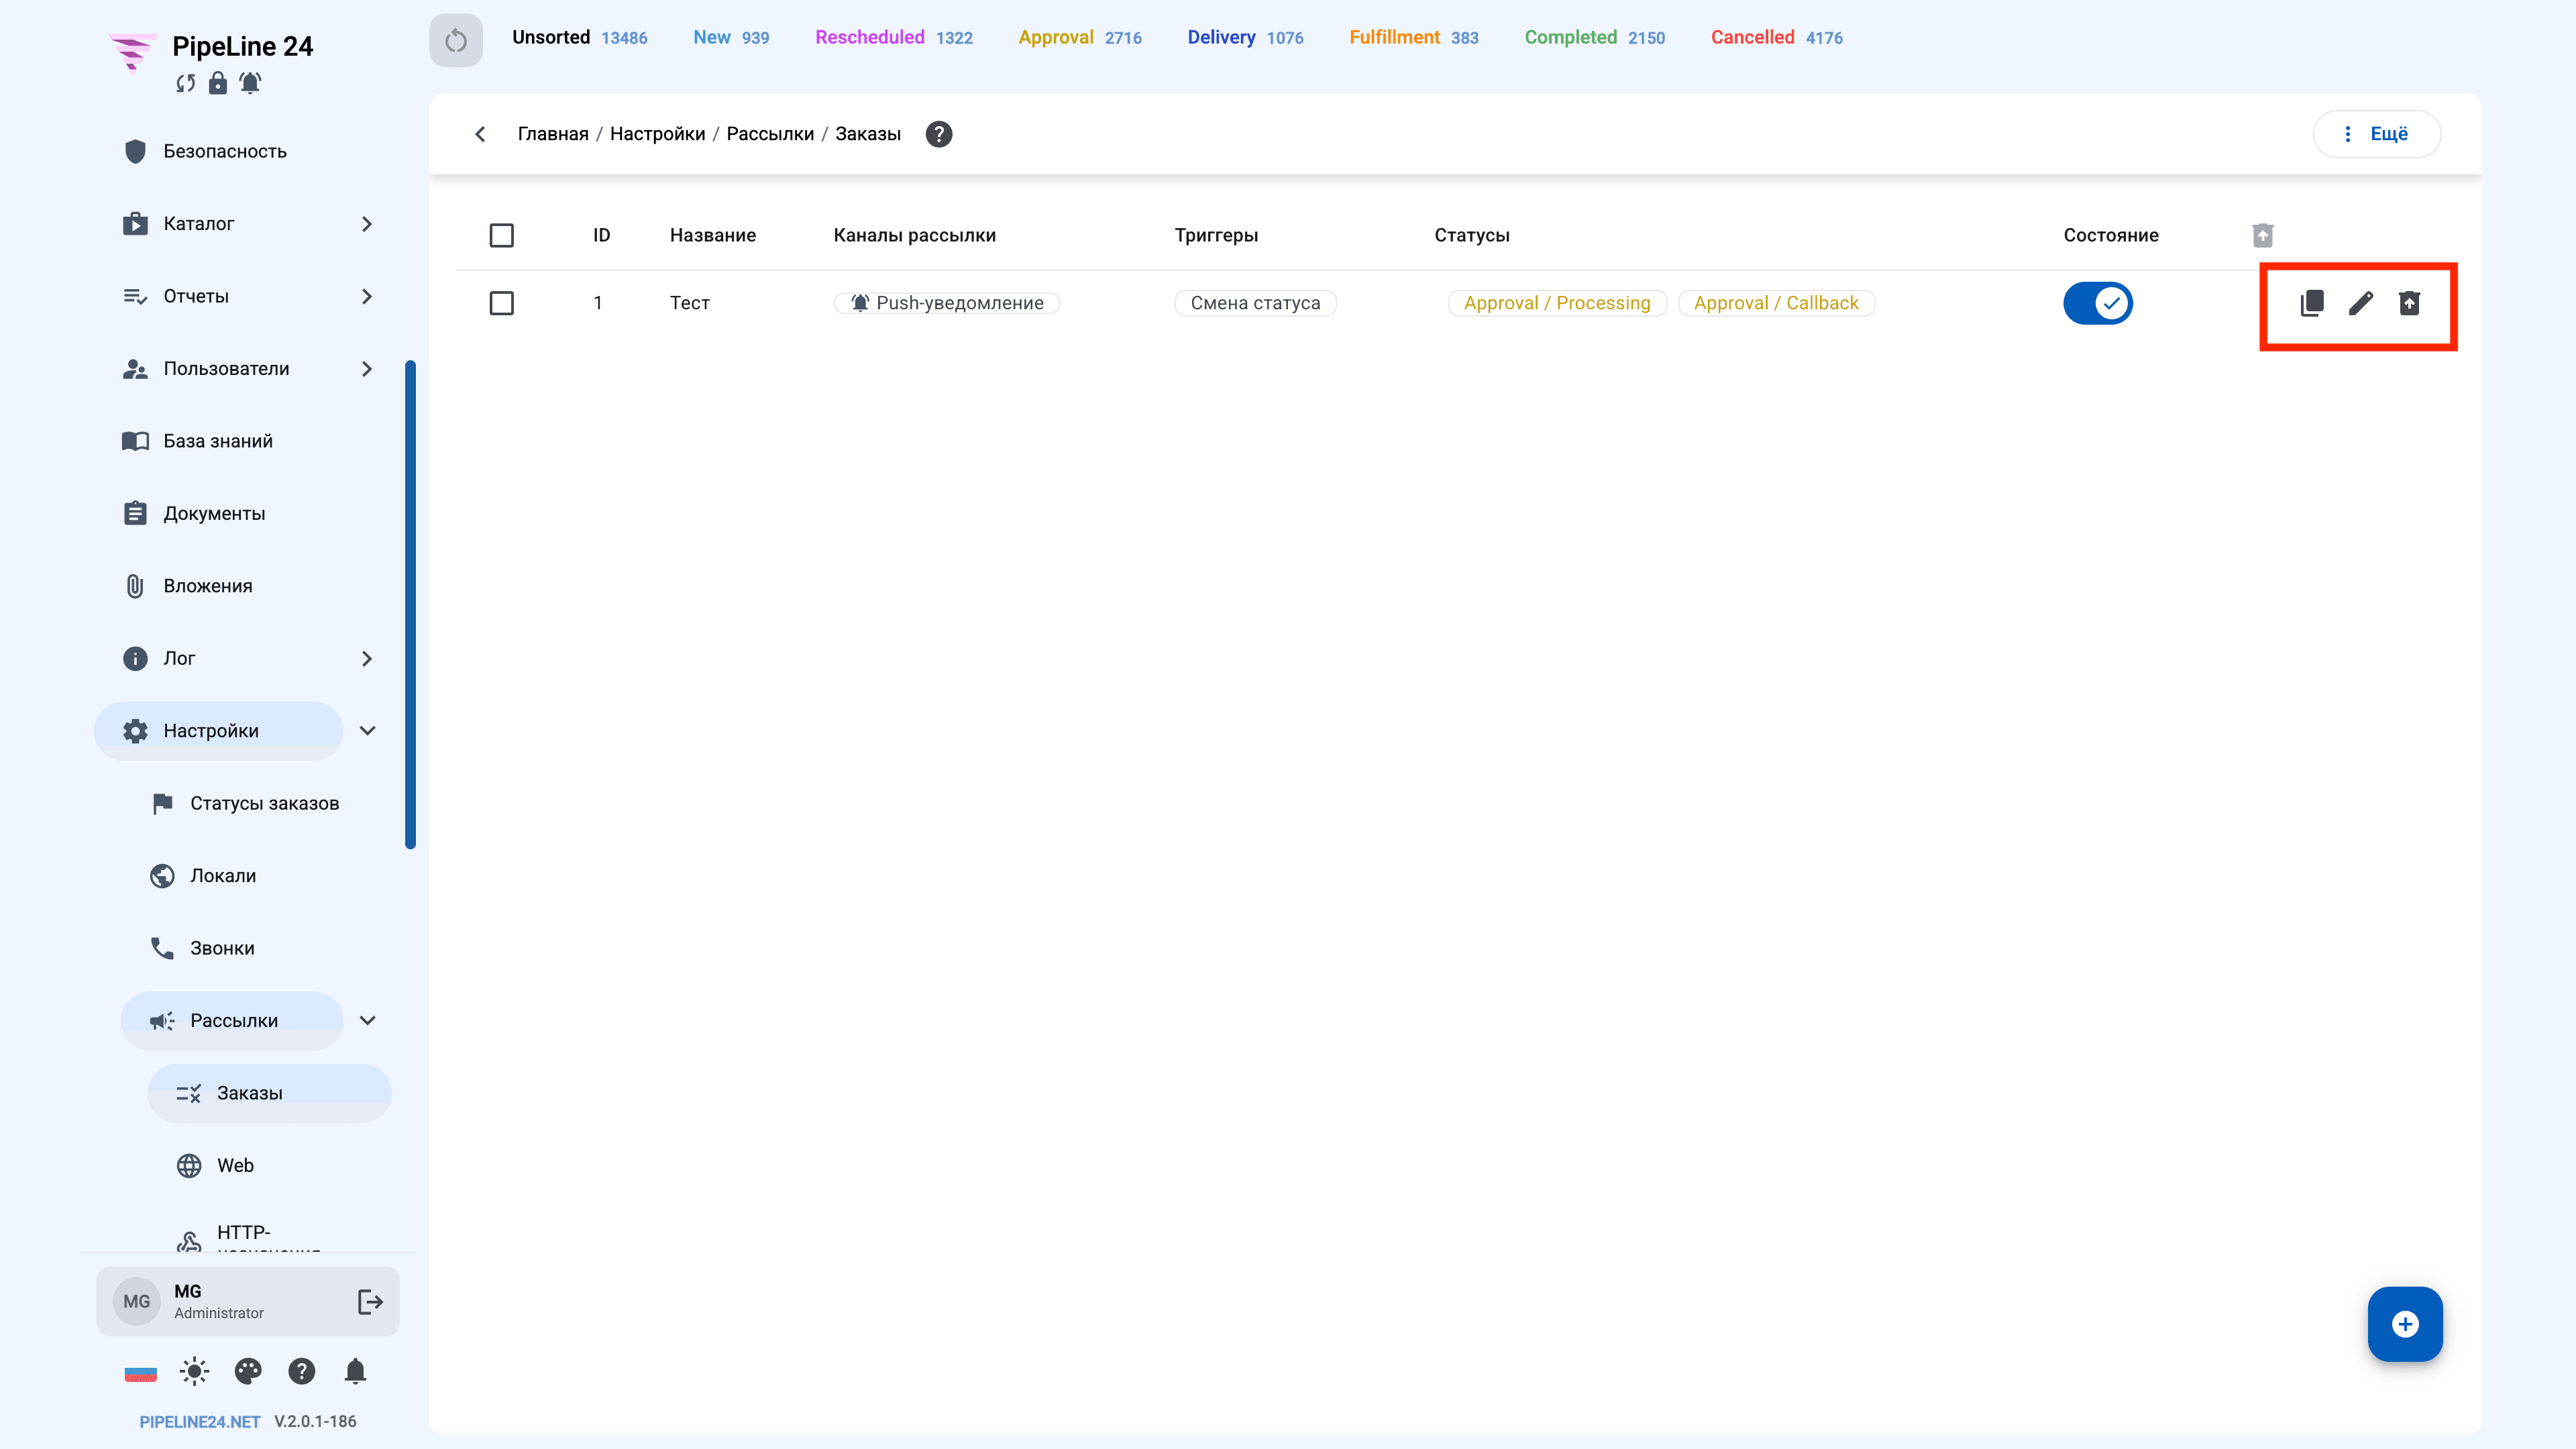Log out using the exit icon beside MG
The image size is (2576, 1449).
[370, 1301]
